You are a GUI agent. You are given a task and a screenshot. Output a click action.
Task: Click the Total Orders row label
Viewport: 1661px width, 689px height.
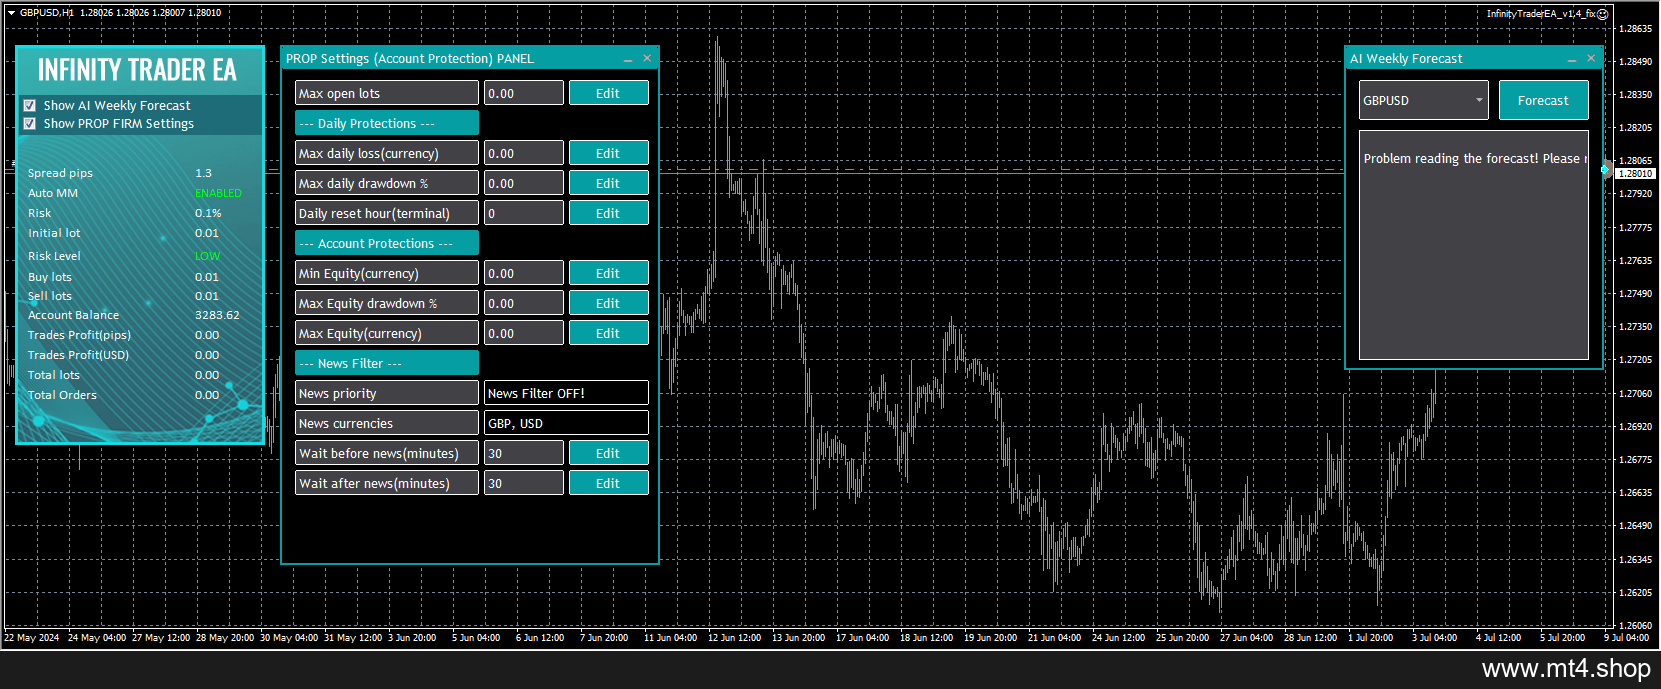pyautogui.click(x=62, y=395)
